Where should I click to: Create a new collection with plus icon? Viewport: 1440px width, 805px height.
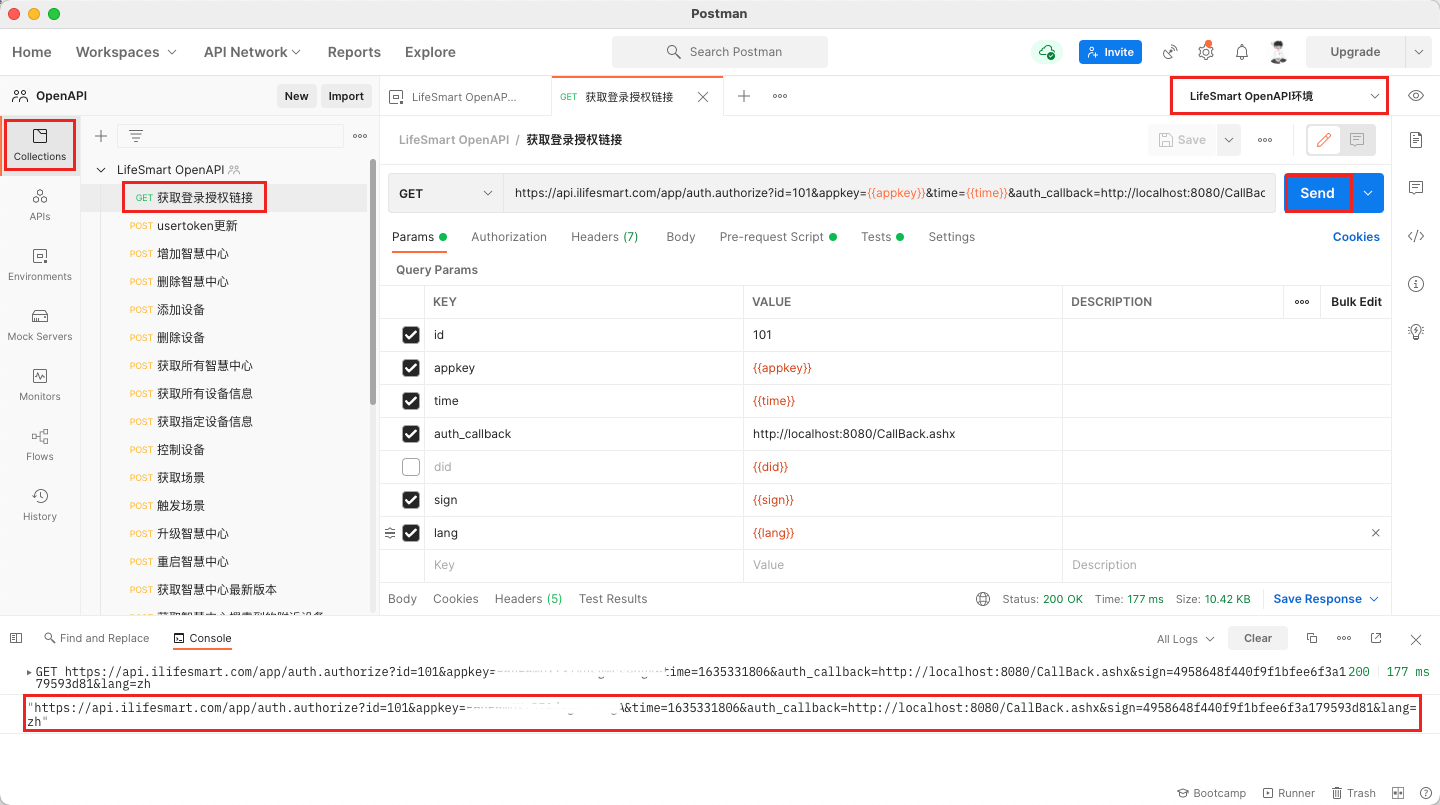(x=101, y=136)
